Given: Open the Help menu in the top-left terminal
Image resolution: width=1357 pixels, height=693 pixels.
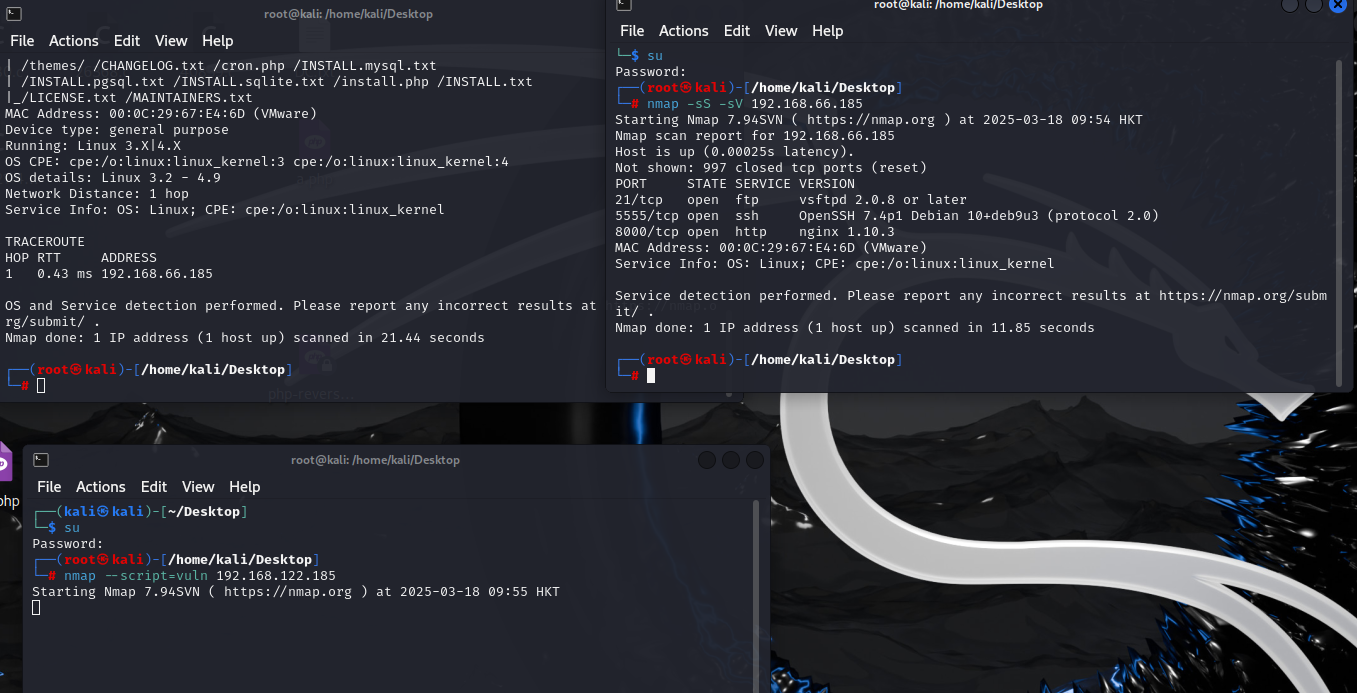Looking at the screenshot, I should pyautogui.click(x=217, y=41).
